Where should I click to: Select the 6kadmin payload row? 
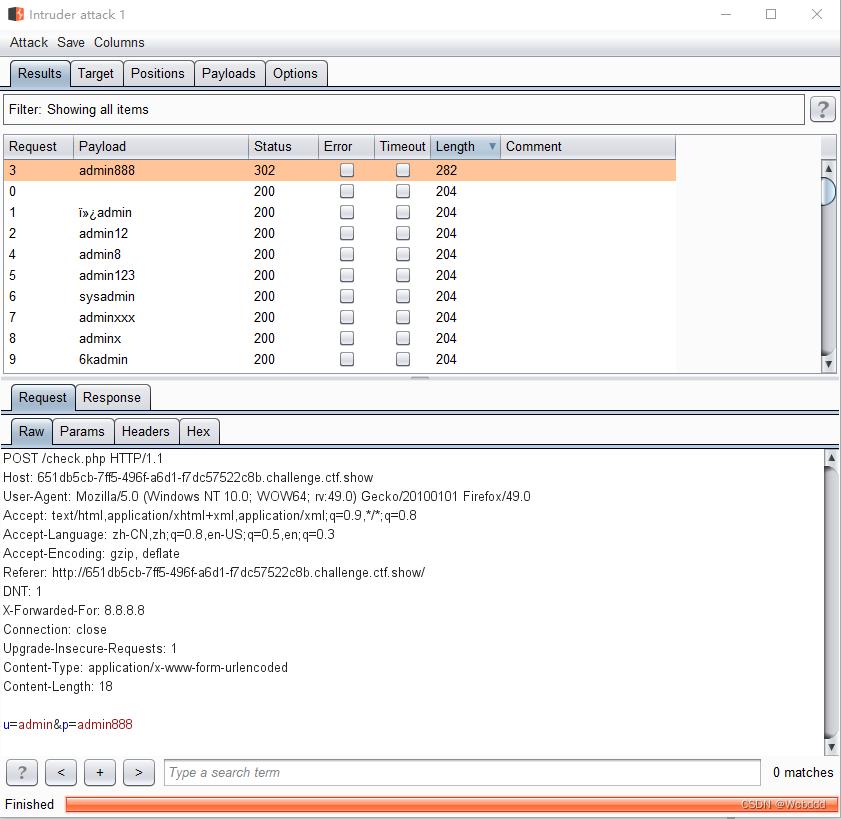340,359
